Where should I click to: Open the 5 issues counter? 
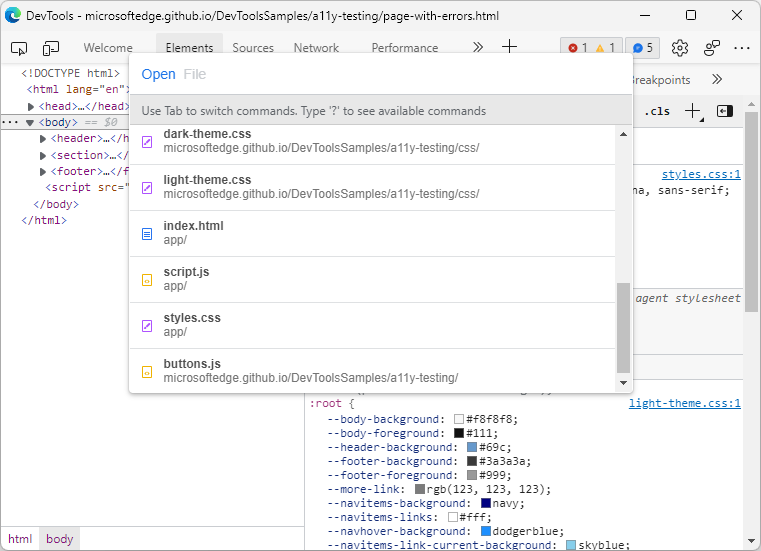tap(643, 48)
